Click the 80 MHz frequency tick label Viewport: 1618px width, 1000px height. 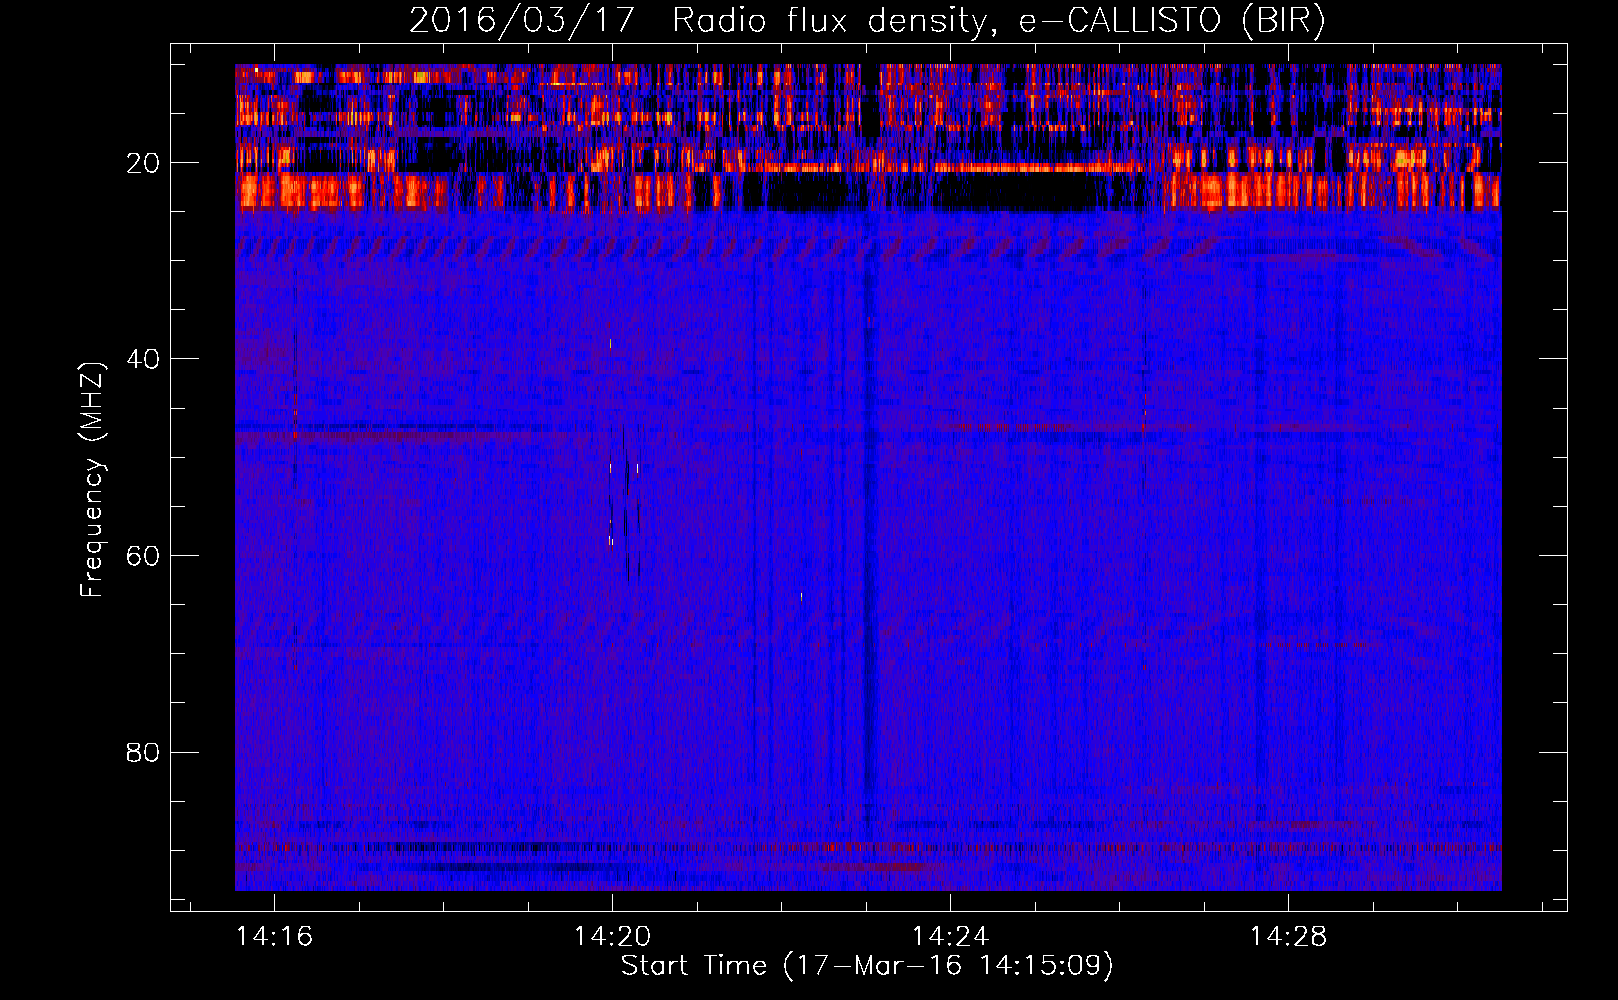pyautogui.click(x=144, y=752)
